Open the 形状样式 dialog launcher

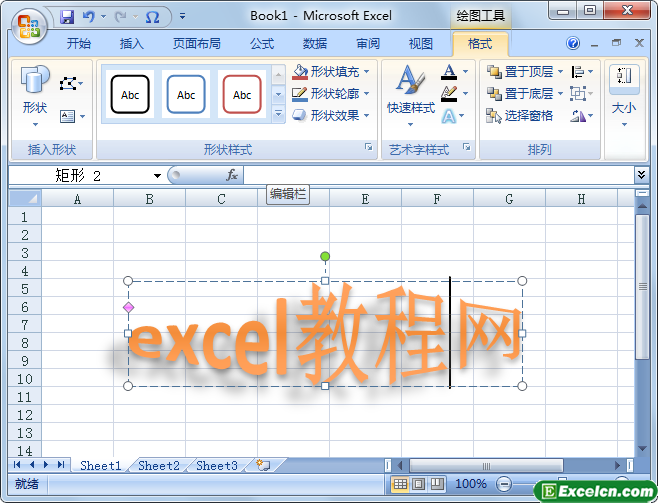pyautogui.click(x=368, y=147)
